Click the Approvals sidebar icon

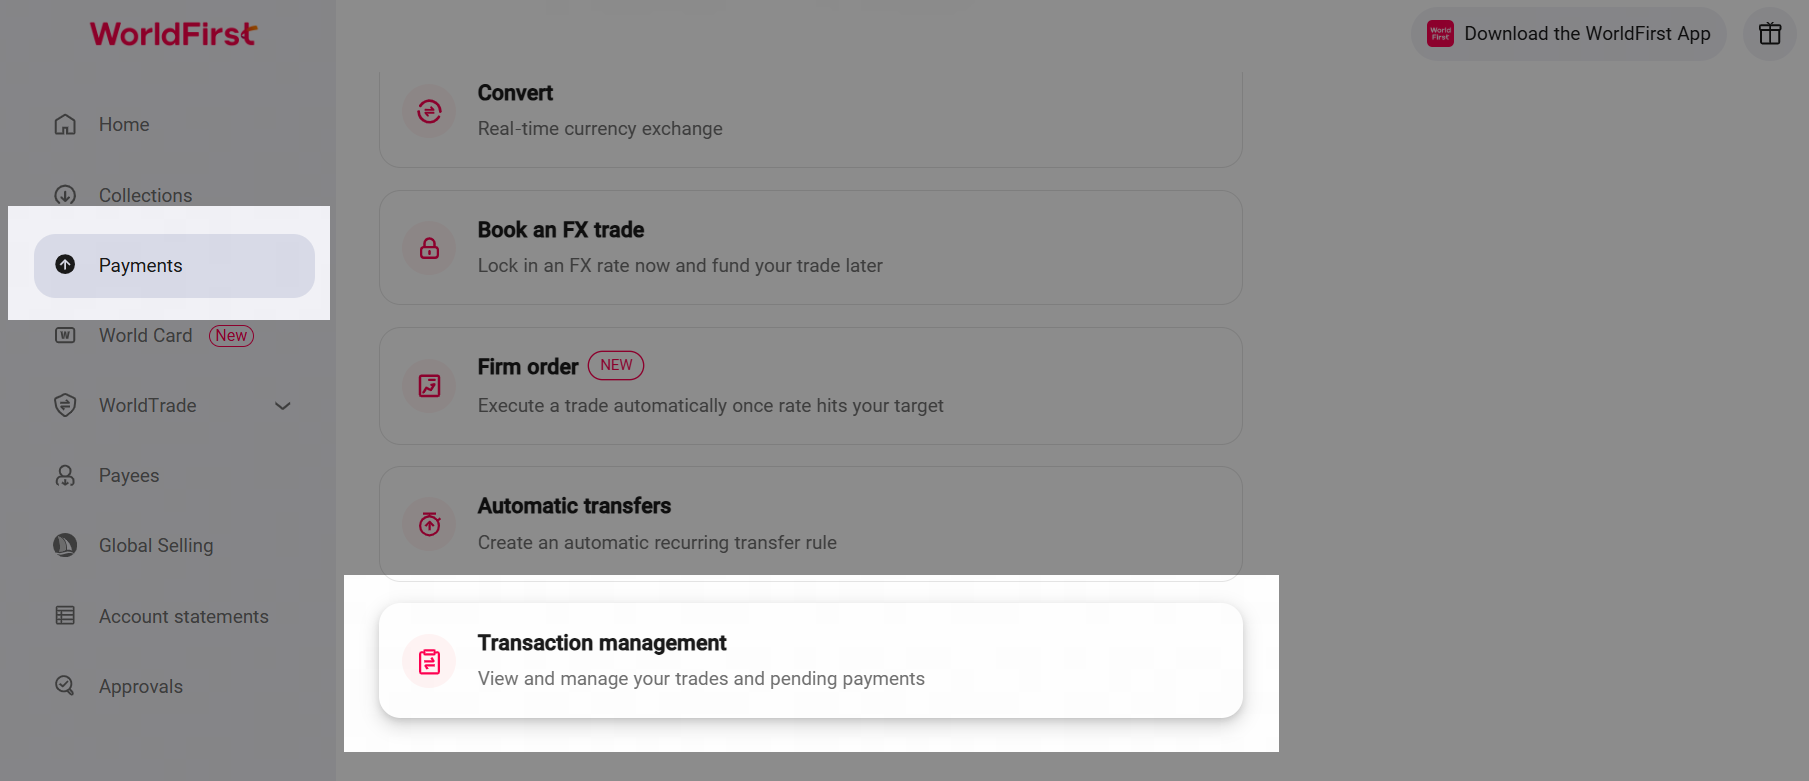click(x=65, y=686)
